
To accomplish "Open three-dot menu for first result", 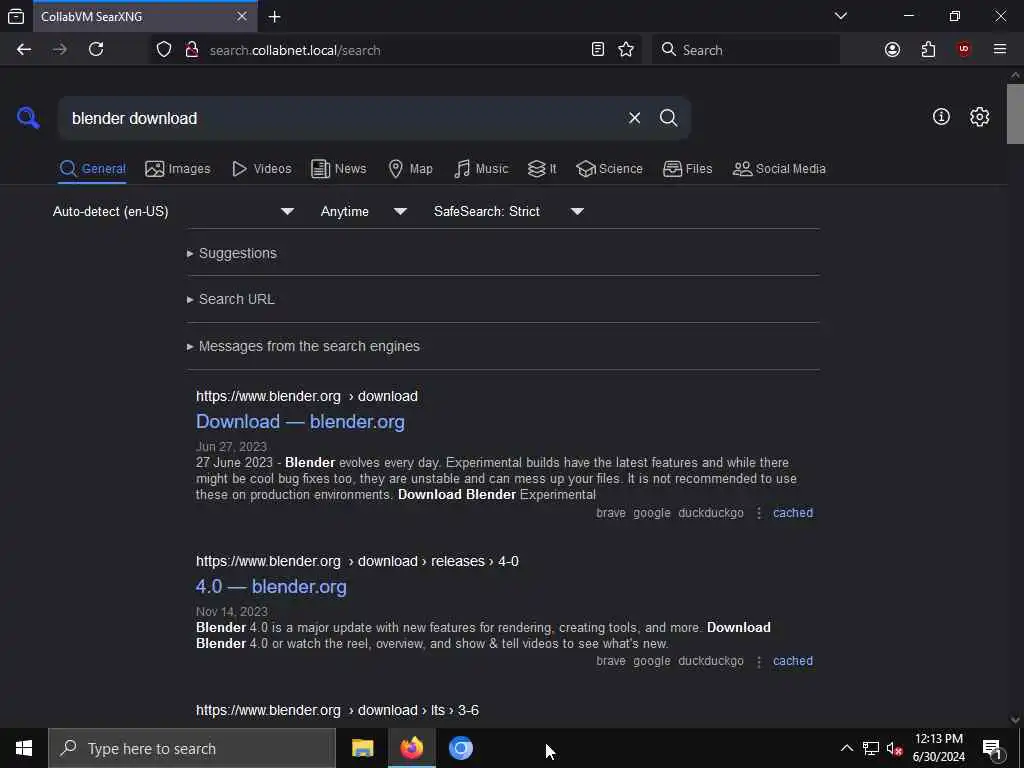I will [x=758, y=513].
